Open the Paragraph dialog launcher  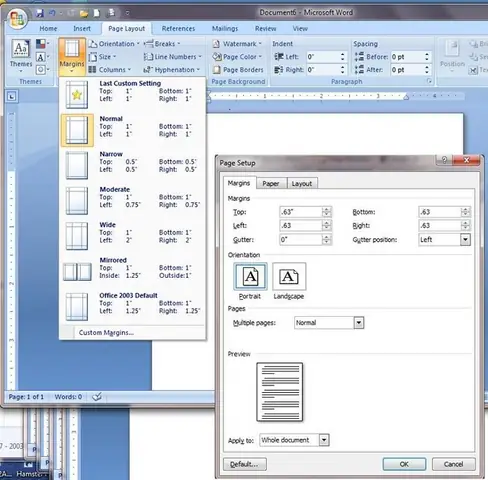(x=429, y=81)
